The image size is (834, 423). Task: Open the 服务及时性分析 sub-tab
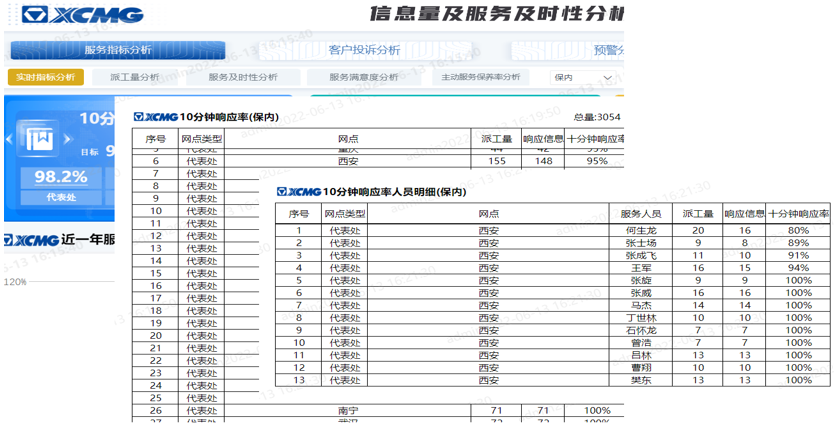point(243,77)
